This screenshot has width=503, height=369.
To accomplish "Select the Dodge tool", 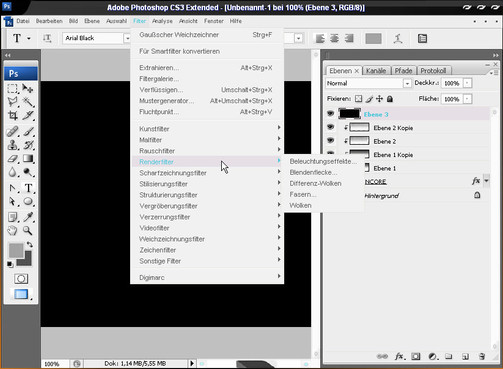I will pos(28,172).
